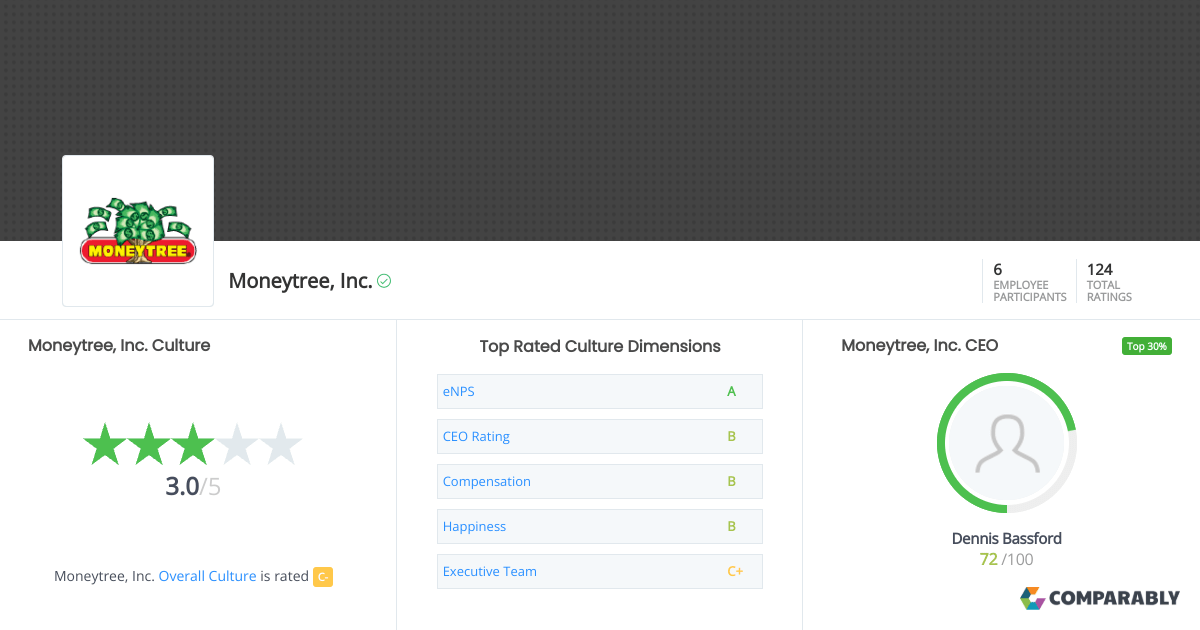Open the Happiness culture dimension
The height and width of the screenshot is (630, 1200).
click(474, 526)
